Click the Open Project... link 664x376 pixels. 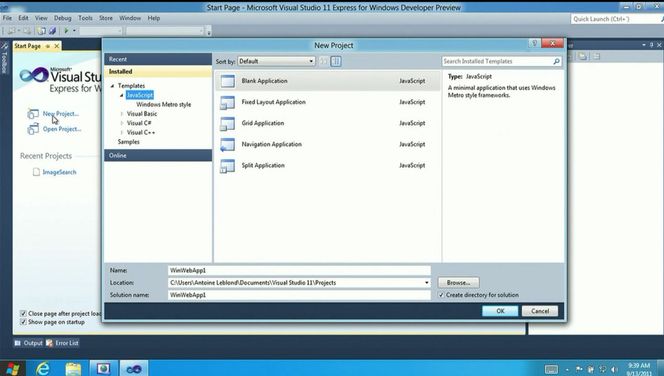click(62, 129)
